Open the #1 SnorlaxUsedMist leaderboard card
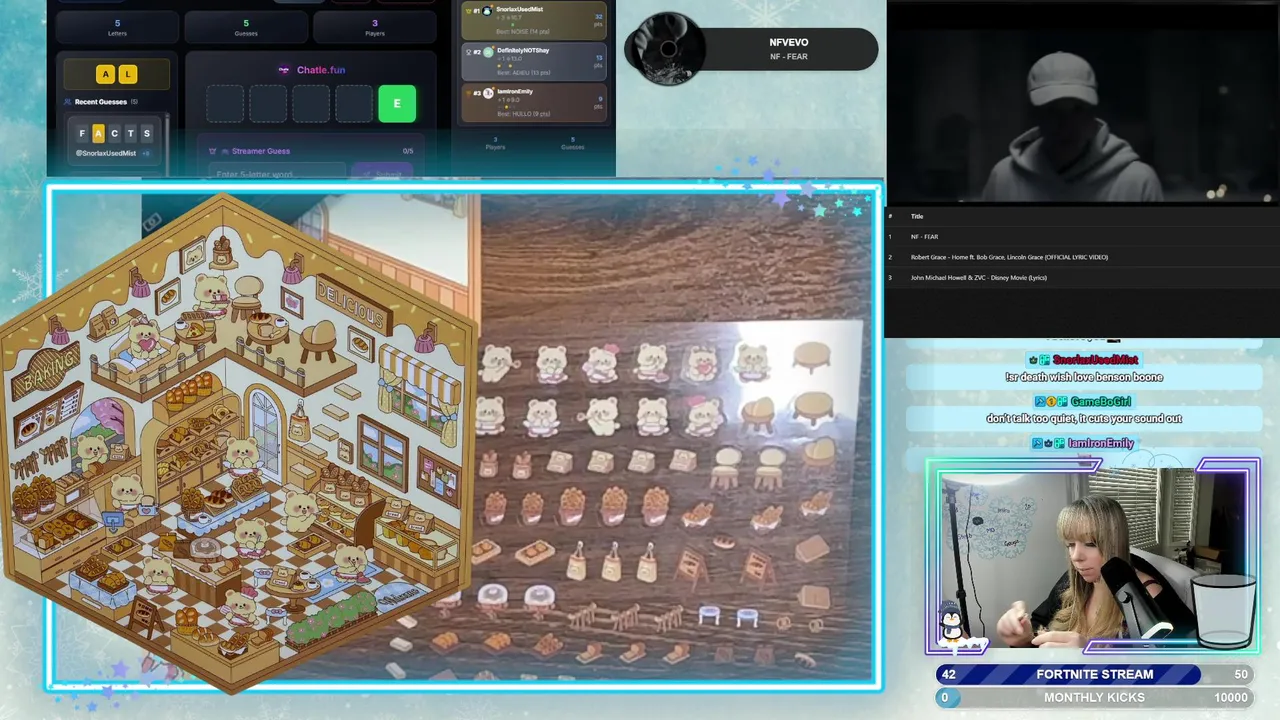Viewport: 1280px width, 720px height. coord(535,19)
